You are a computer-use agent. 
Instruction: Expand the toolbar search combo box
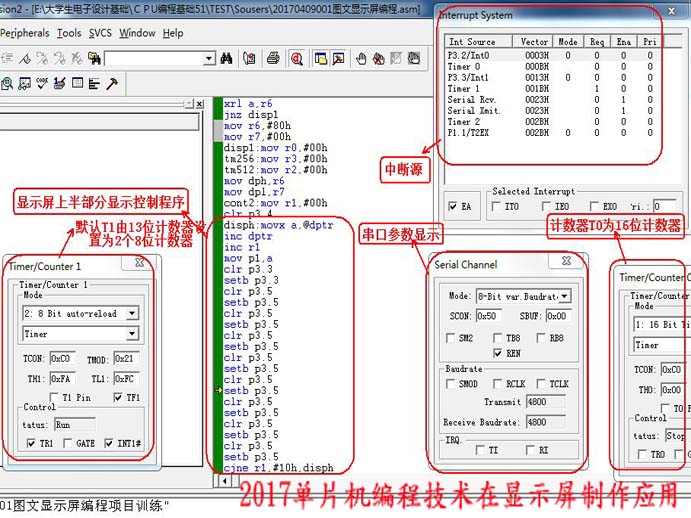(209, 59)
